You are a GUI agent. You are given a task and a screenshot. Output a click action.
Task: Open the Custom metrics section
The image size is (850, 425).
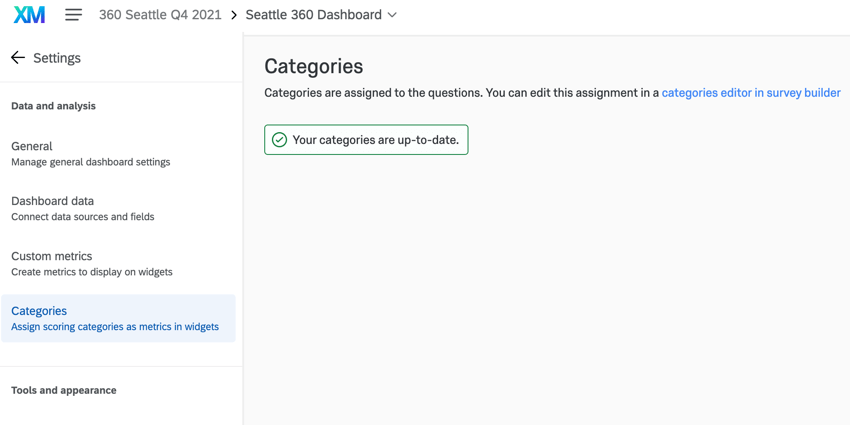point(51,256)
